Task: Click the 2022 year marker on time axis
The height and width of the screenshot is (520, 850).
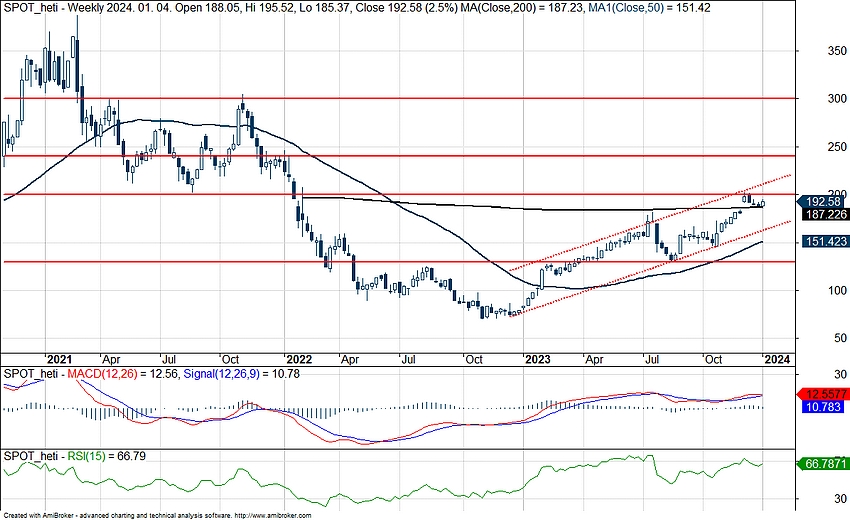Action: click(x=298, y=358)
